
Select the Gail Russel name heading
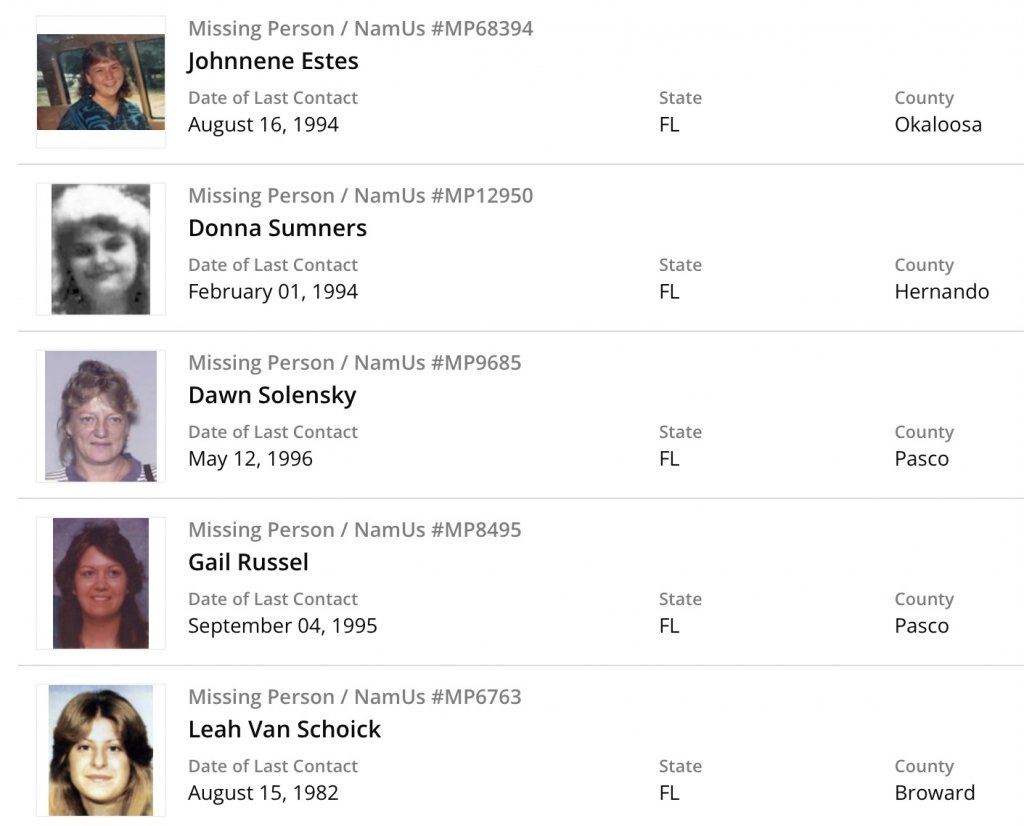[248, 562]
